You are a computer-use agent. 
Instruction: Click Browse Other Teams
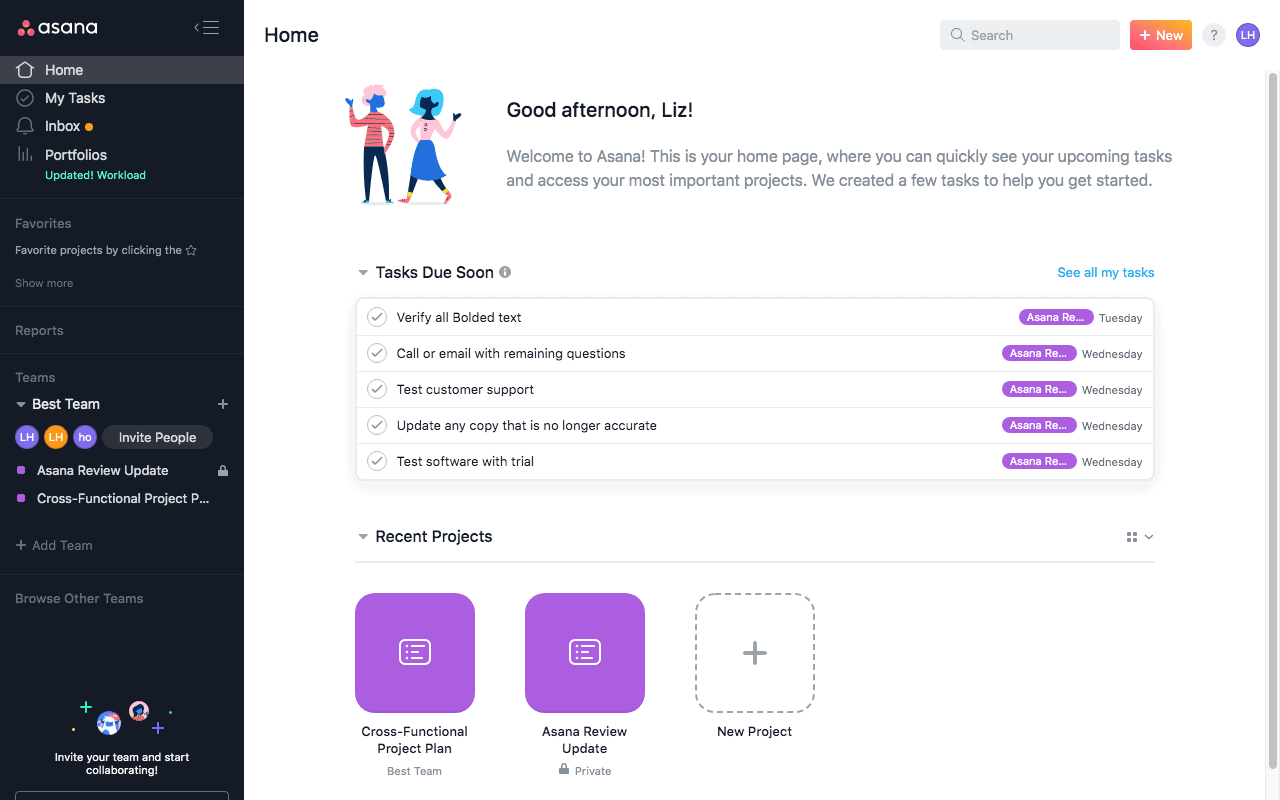tap(79, 598)
